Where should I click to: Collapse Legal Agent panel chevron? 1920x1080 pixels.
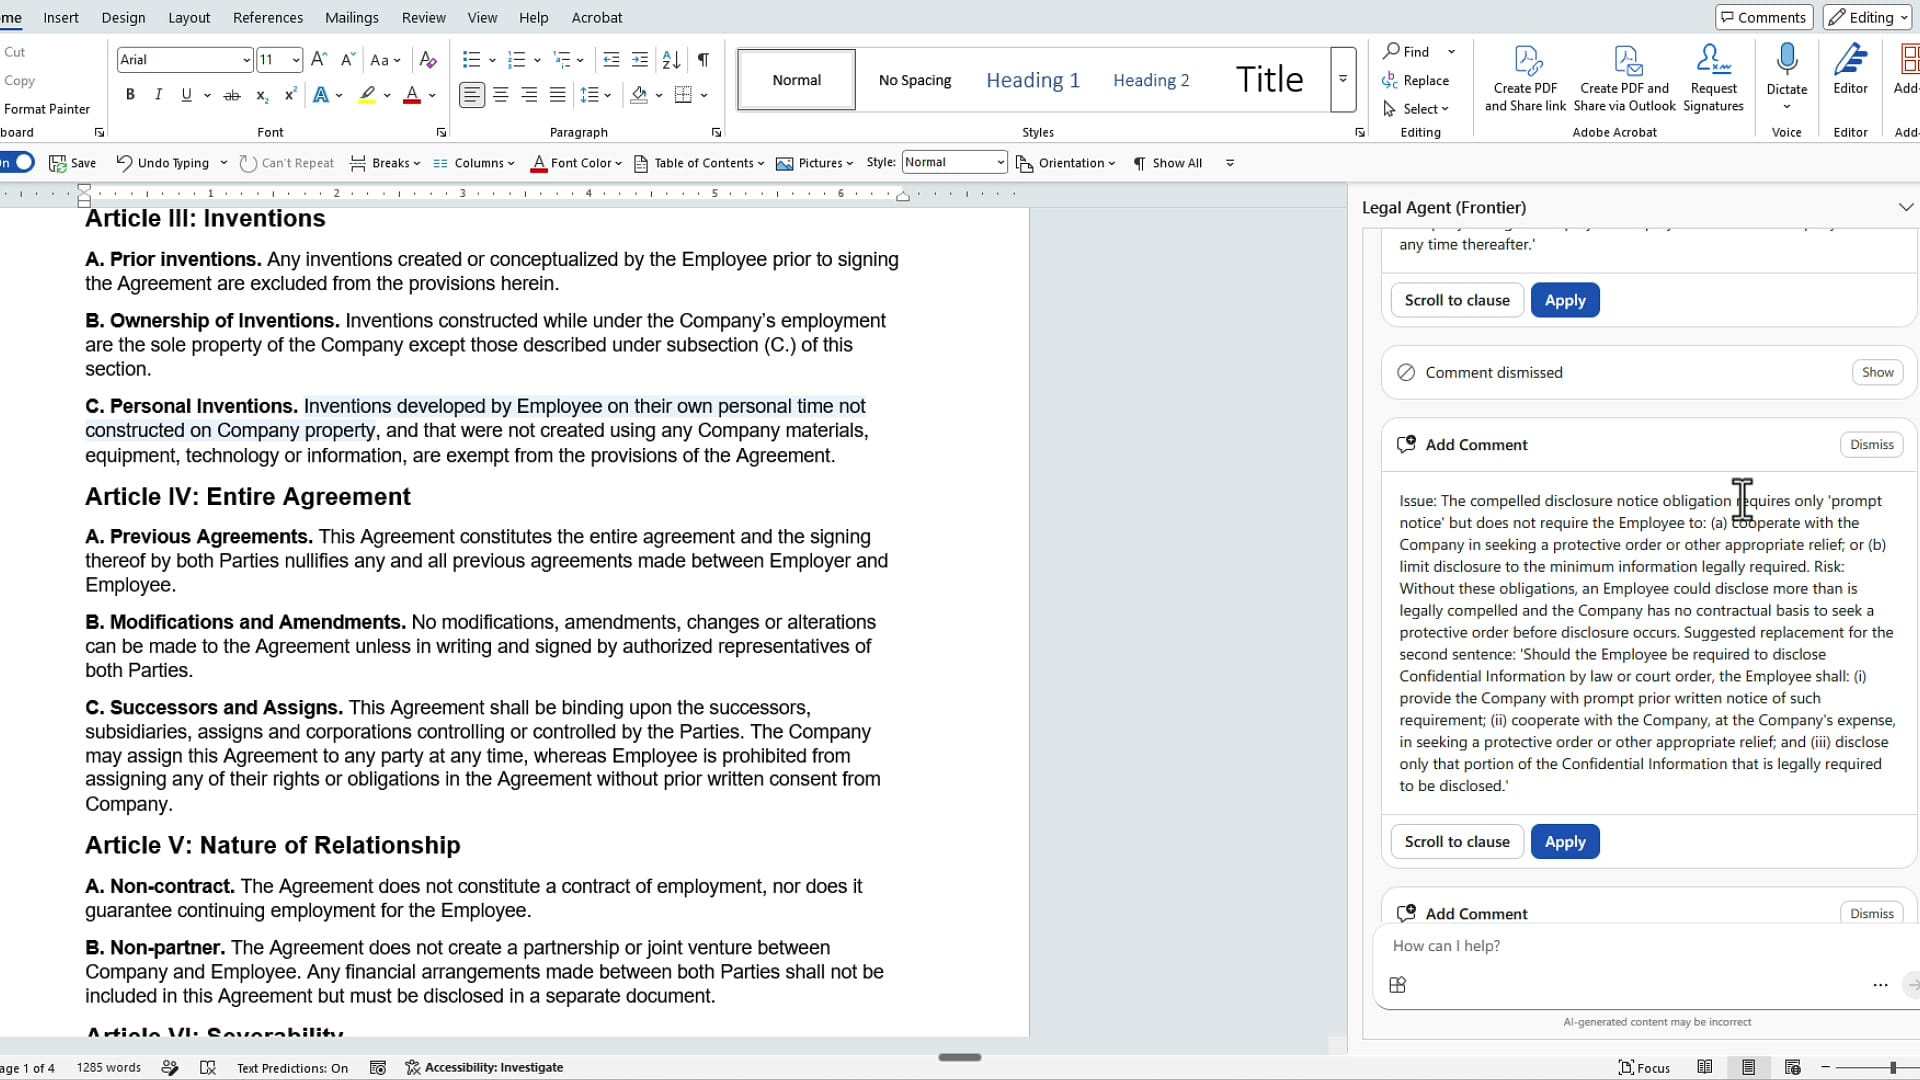[1906, 207]
